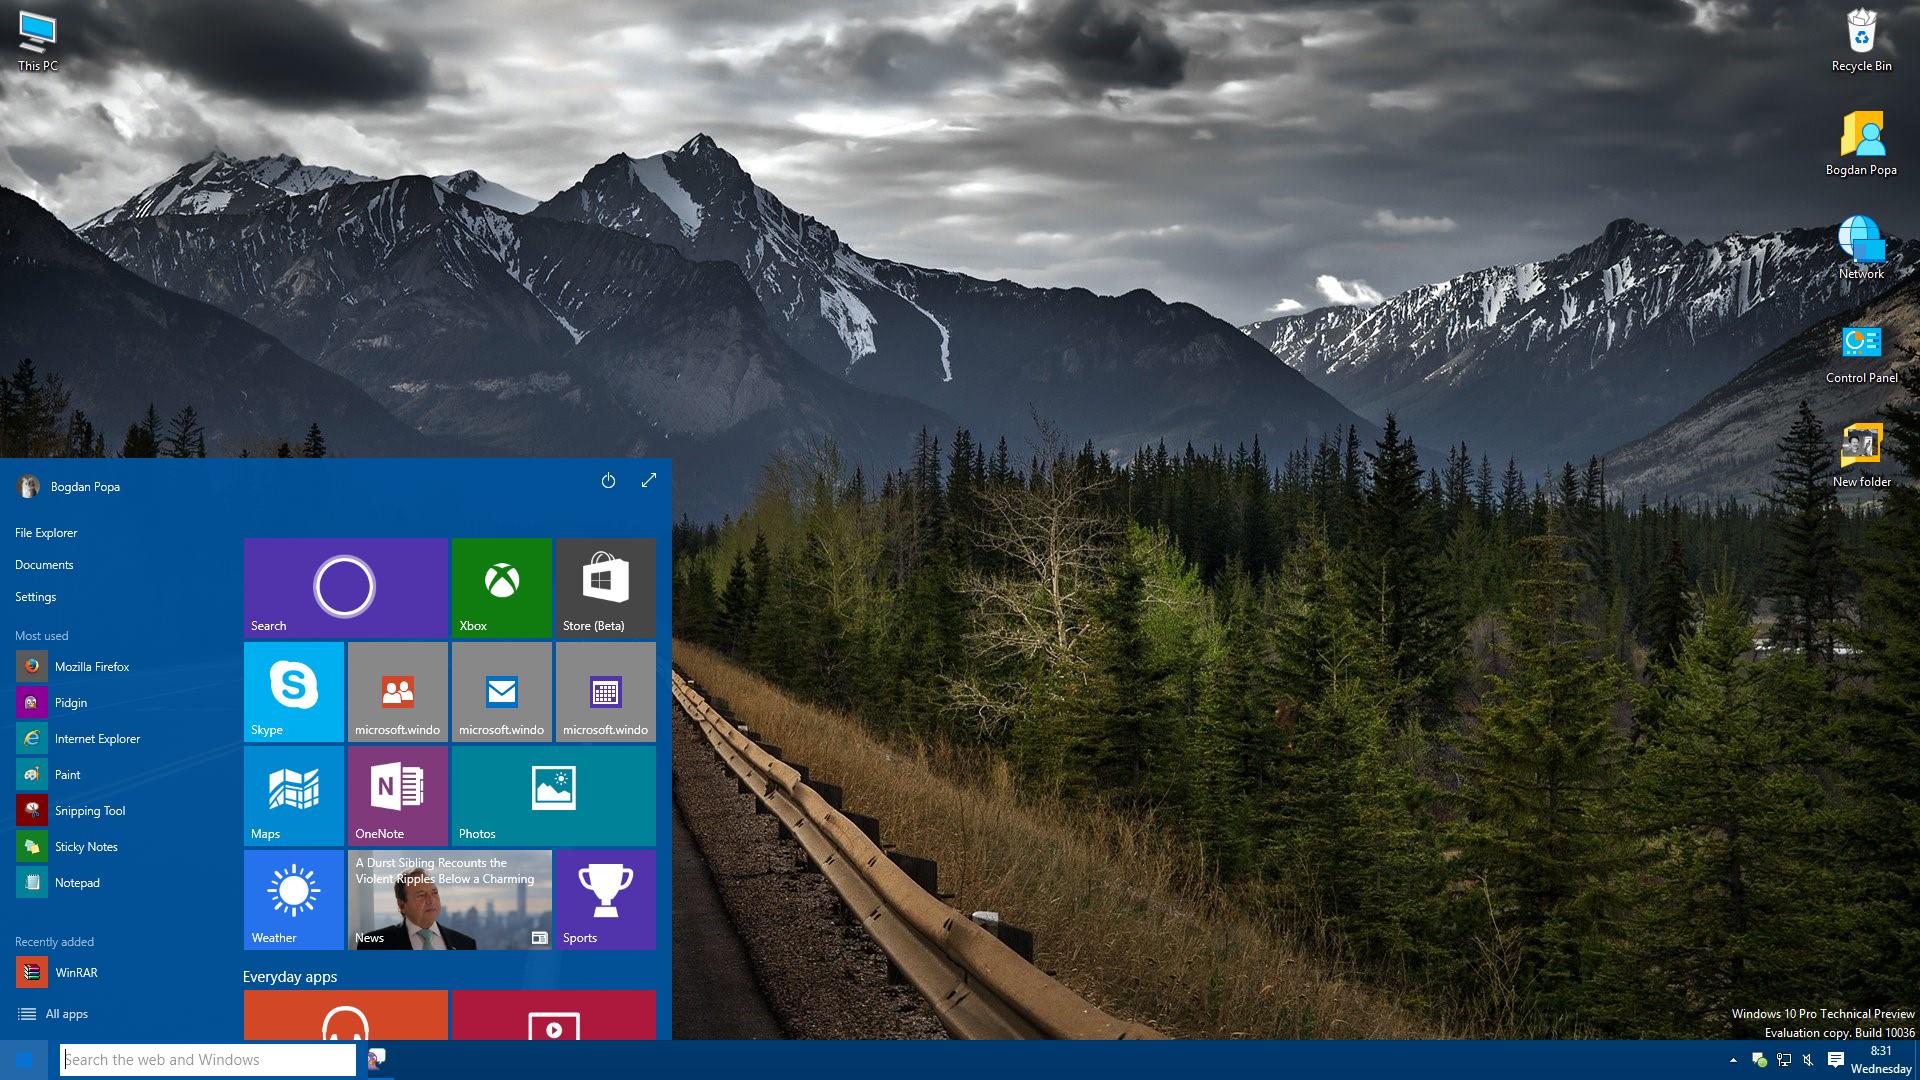1920x1080 pixels.
Task: Open the Xbox tile
Action: tap(501, 587)
